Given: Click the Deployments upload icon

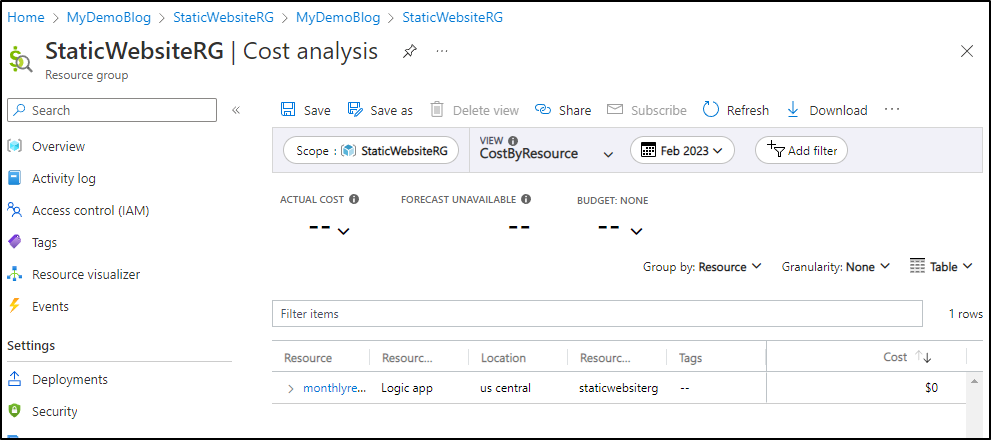Looking at the screenshot, I should tap(15, 379).
